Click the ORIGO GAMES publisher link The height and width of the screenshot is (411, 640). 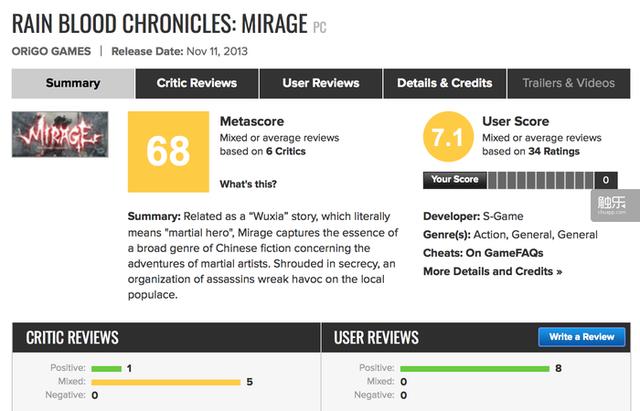pos(51,51)
